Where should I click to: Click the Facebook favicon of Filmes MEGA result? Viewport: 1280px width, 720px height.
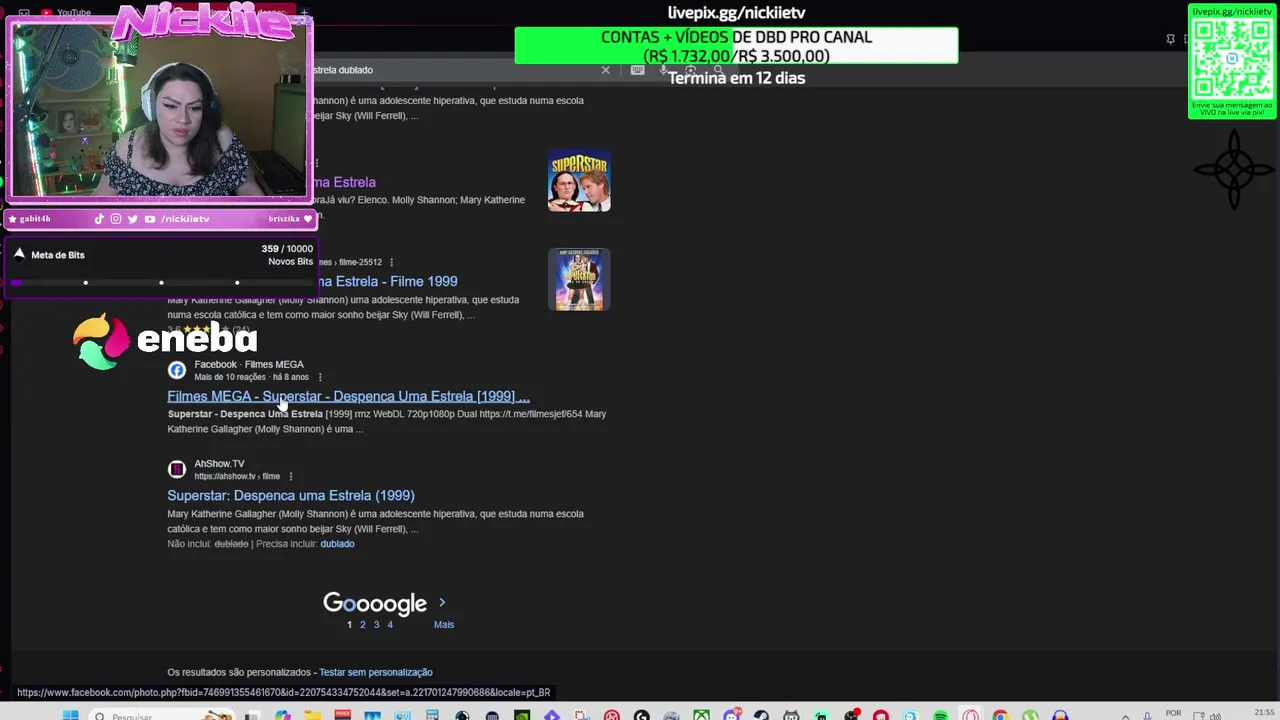click(177, 370)
